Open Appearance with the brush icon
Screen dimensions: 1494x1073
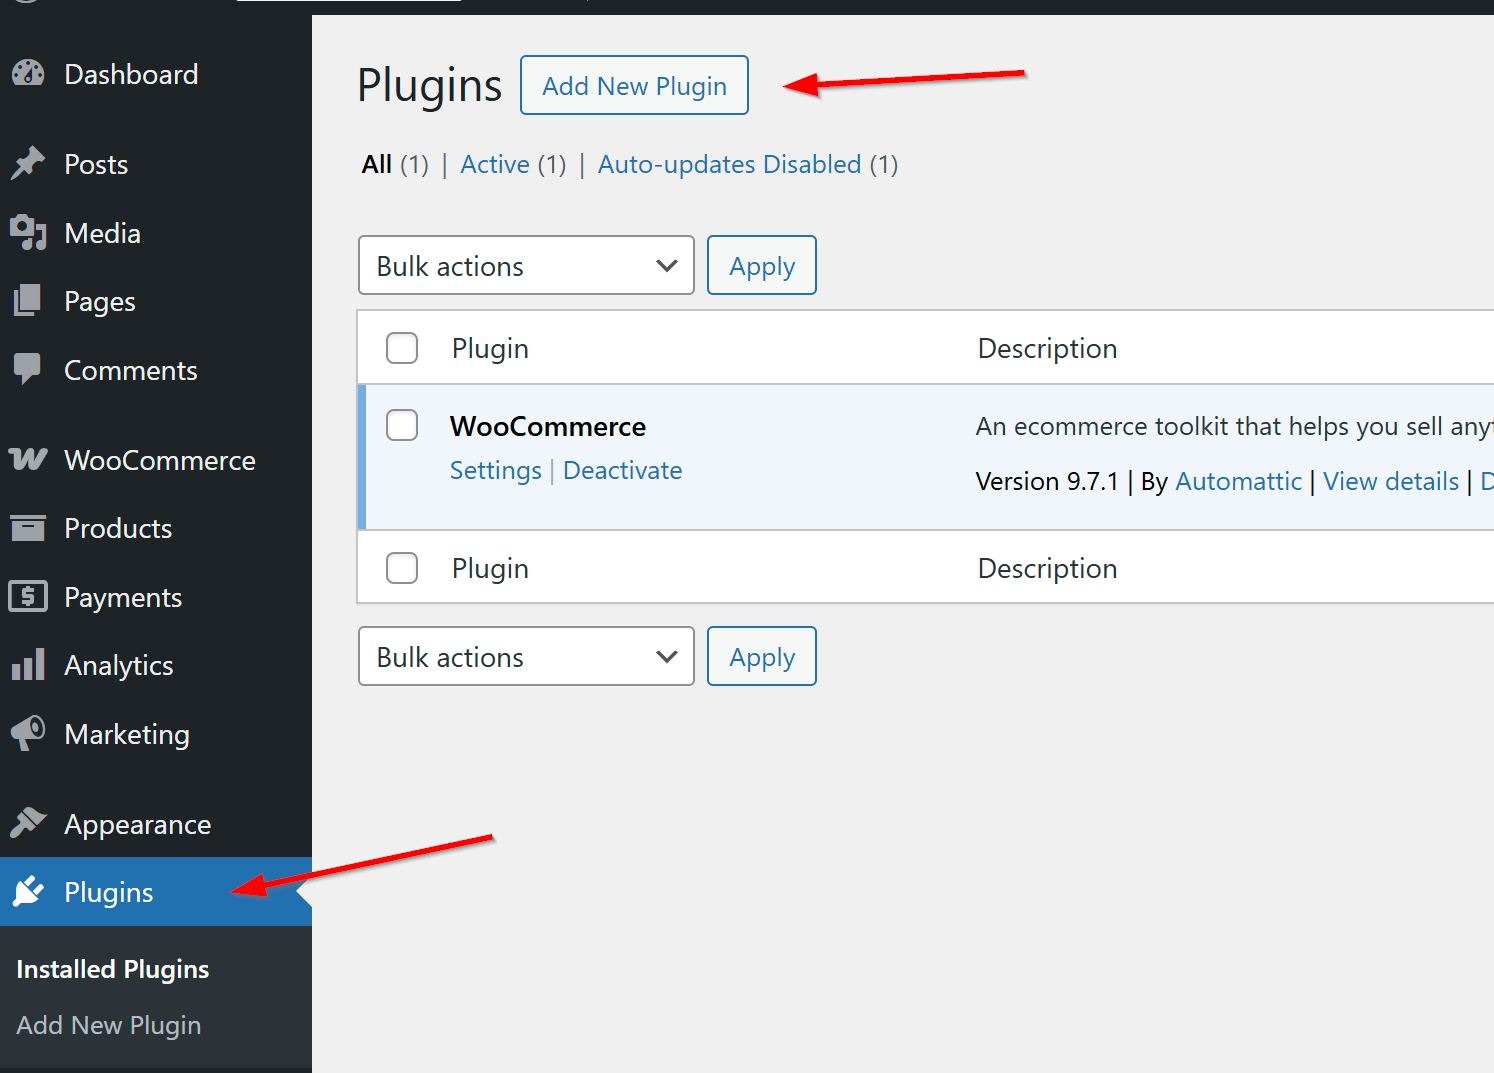coord(29,823)
